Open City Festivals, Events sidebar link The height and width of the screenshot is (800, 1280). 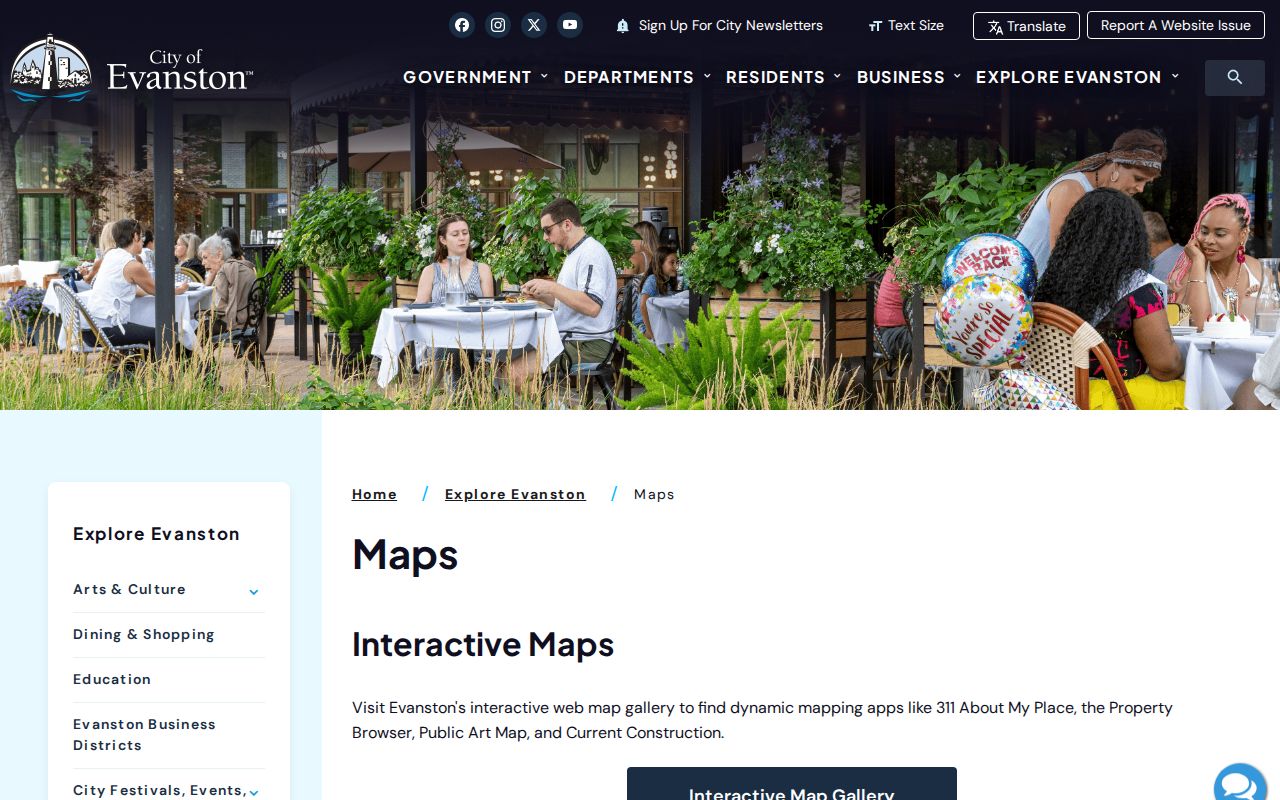159,790
